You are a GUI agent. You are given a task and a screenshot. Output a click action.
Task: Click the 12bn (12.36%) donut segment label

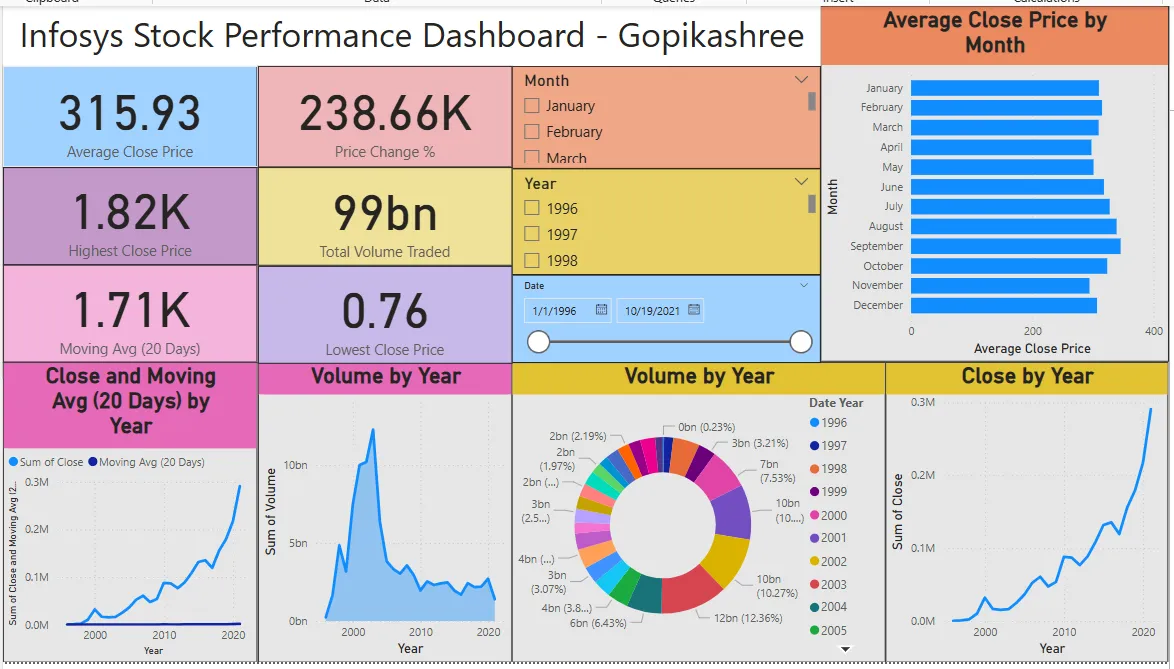point(748,618)
